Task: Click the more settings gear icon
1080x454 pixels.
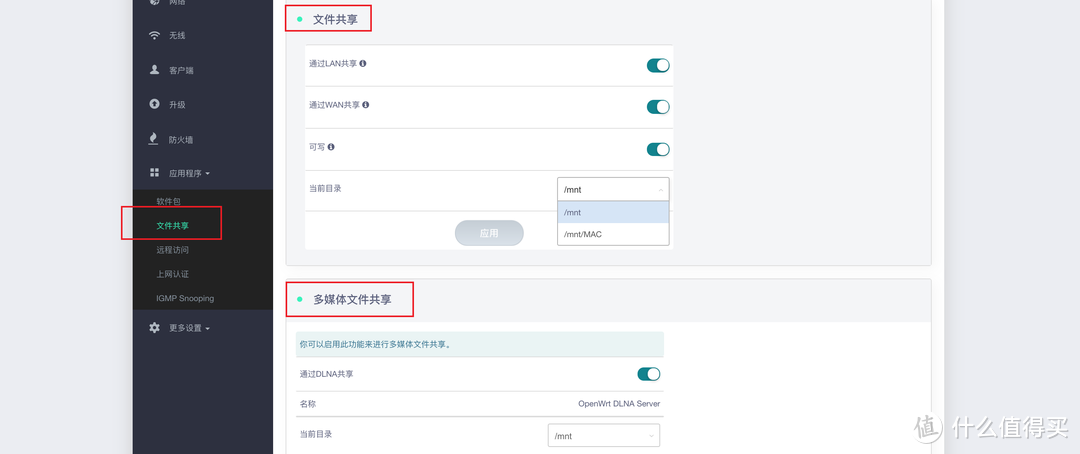Action: 154,328
